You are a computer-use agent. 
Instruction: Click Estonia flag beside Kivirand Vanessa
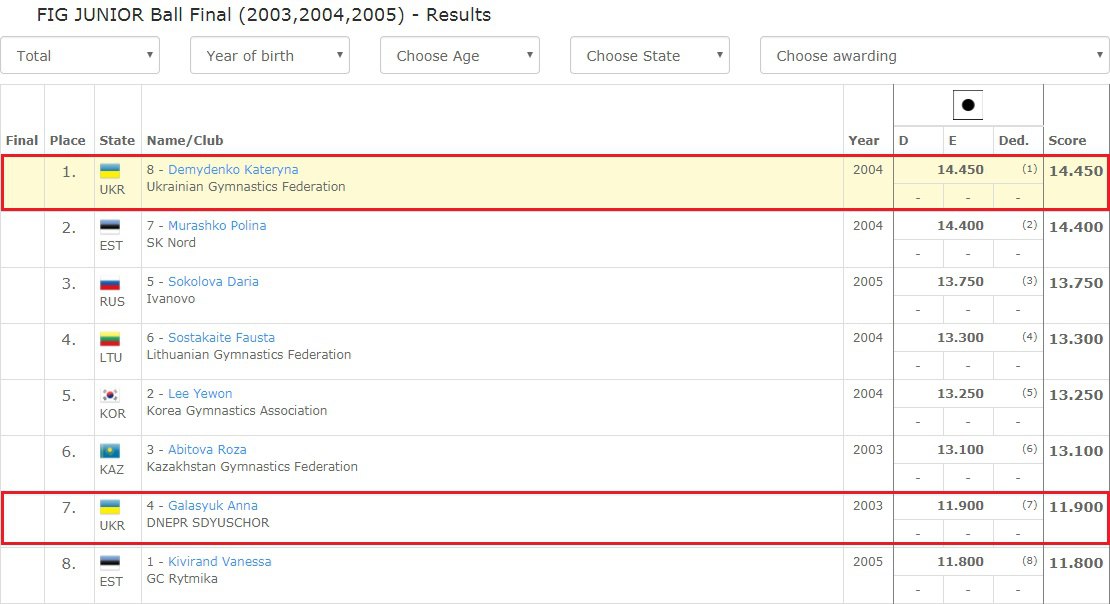tap(110, 563)
